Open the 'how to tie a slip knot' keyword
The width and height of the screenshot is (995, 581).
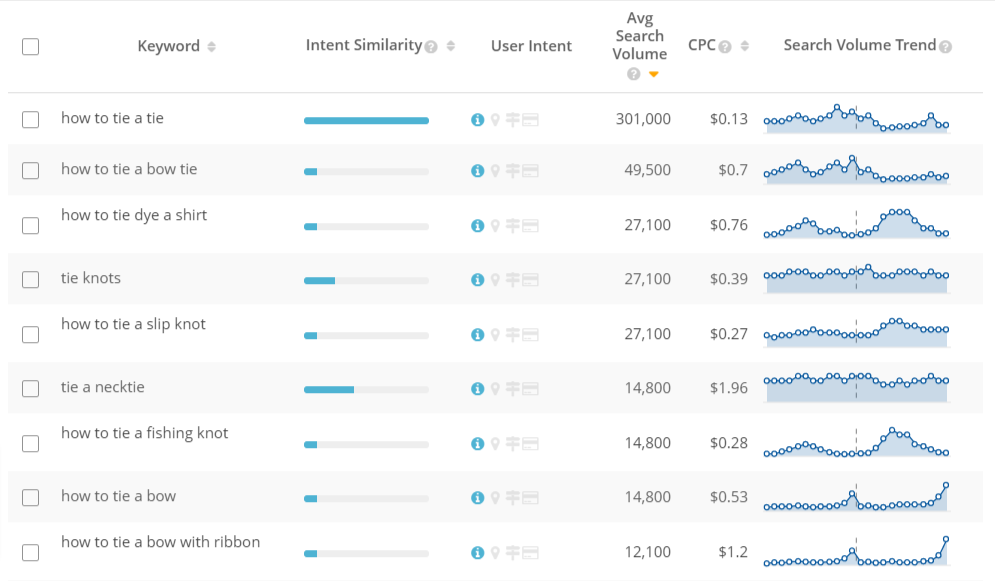pyautogui.click(x=133, y=324)
